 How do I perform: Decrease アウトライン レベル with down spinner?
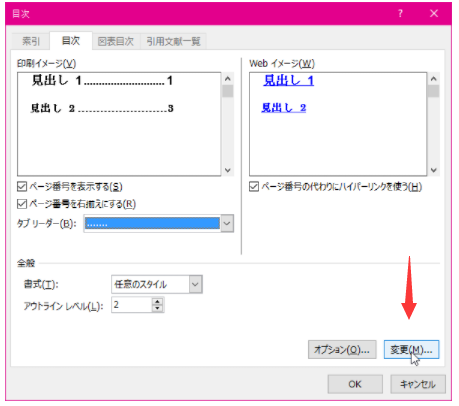click(x=157, y=309)
